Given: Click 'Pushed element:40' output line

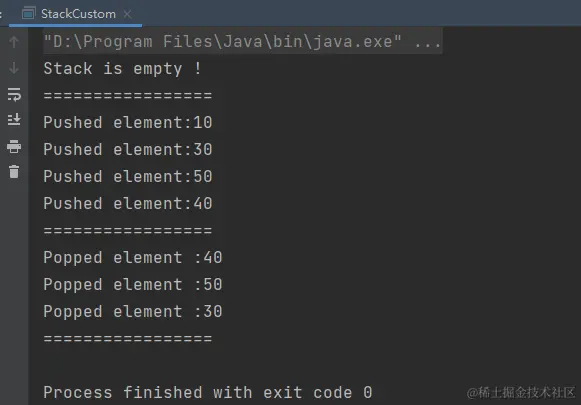Looking at the screenshot, I should [128, 204].
